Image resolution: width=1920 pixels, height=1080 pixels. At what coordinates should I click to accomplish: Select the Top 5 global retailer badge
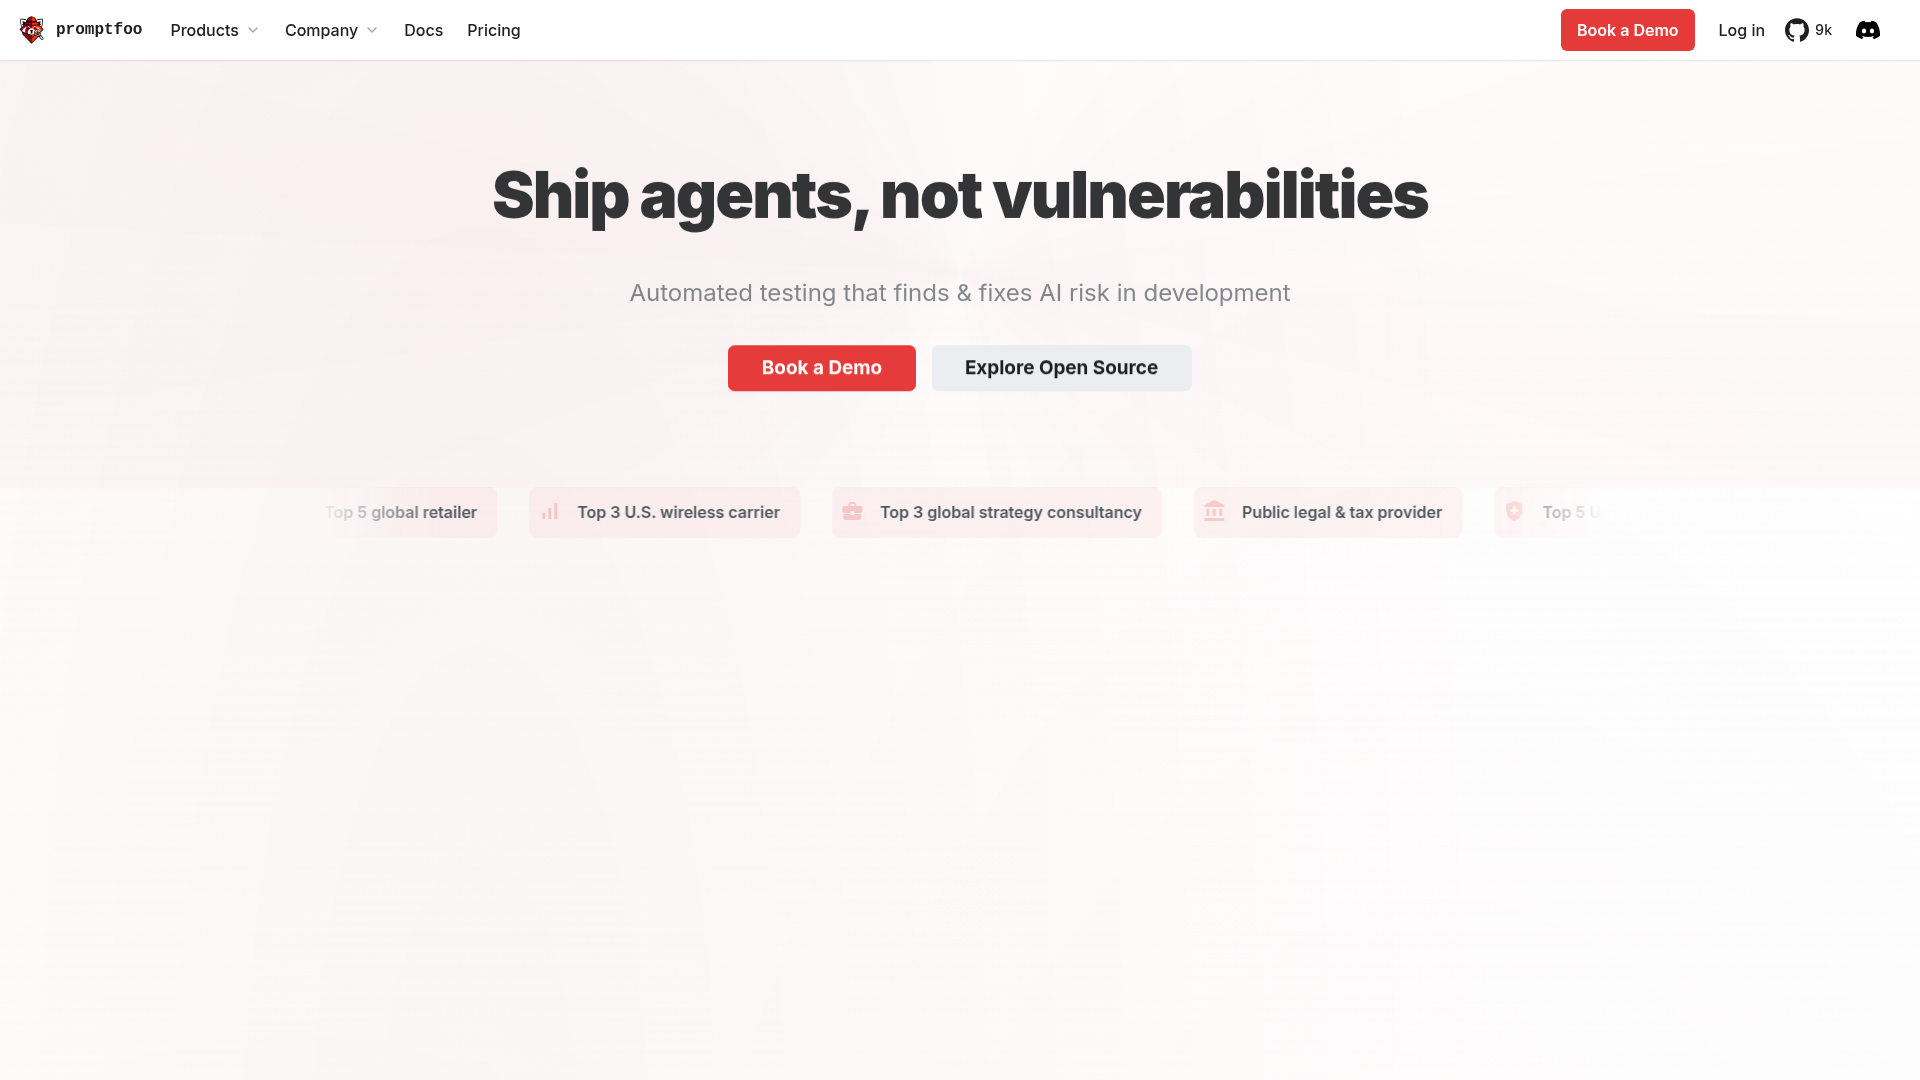click(x=400, y=511)
